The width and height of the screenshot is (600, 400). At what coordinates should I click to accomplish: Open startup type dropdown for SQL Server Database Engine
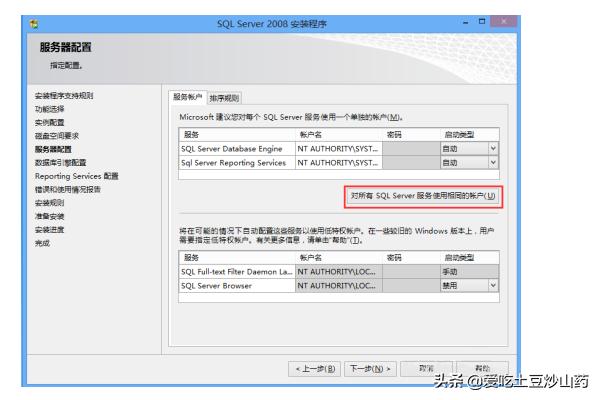493,148
